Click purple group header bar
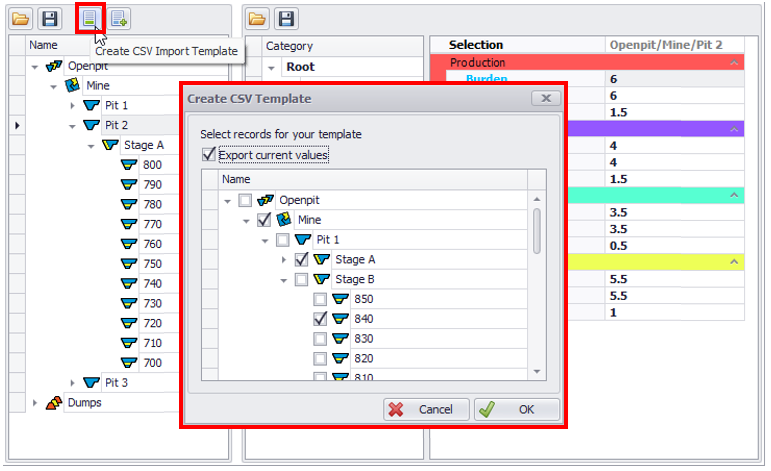The image size is (771, 471). click(x=656, y=129)
